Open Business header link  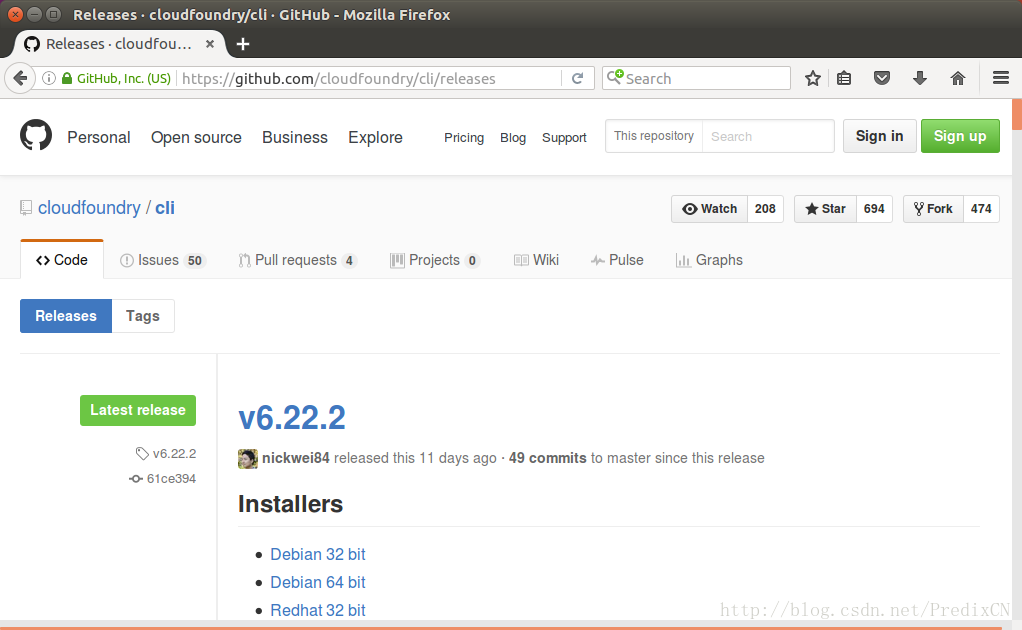[x=295, y=137]
